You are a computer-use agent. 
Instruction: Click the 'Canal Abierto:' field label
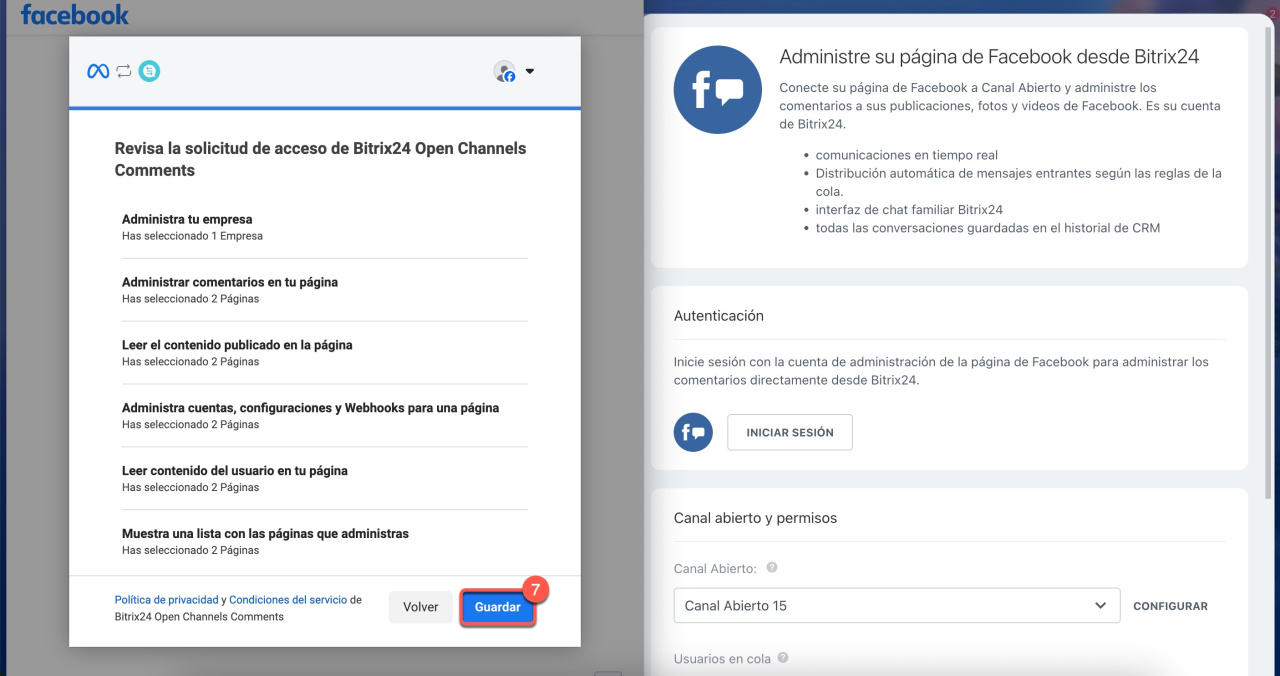tap(715, 568)
